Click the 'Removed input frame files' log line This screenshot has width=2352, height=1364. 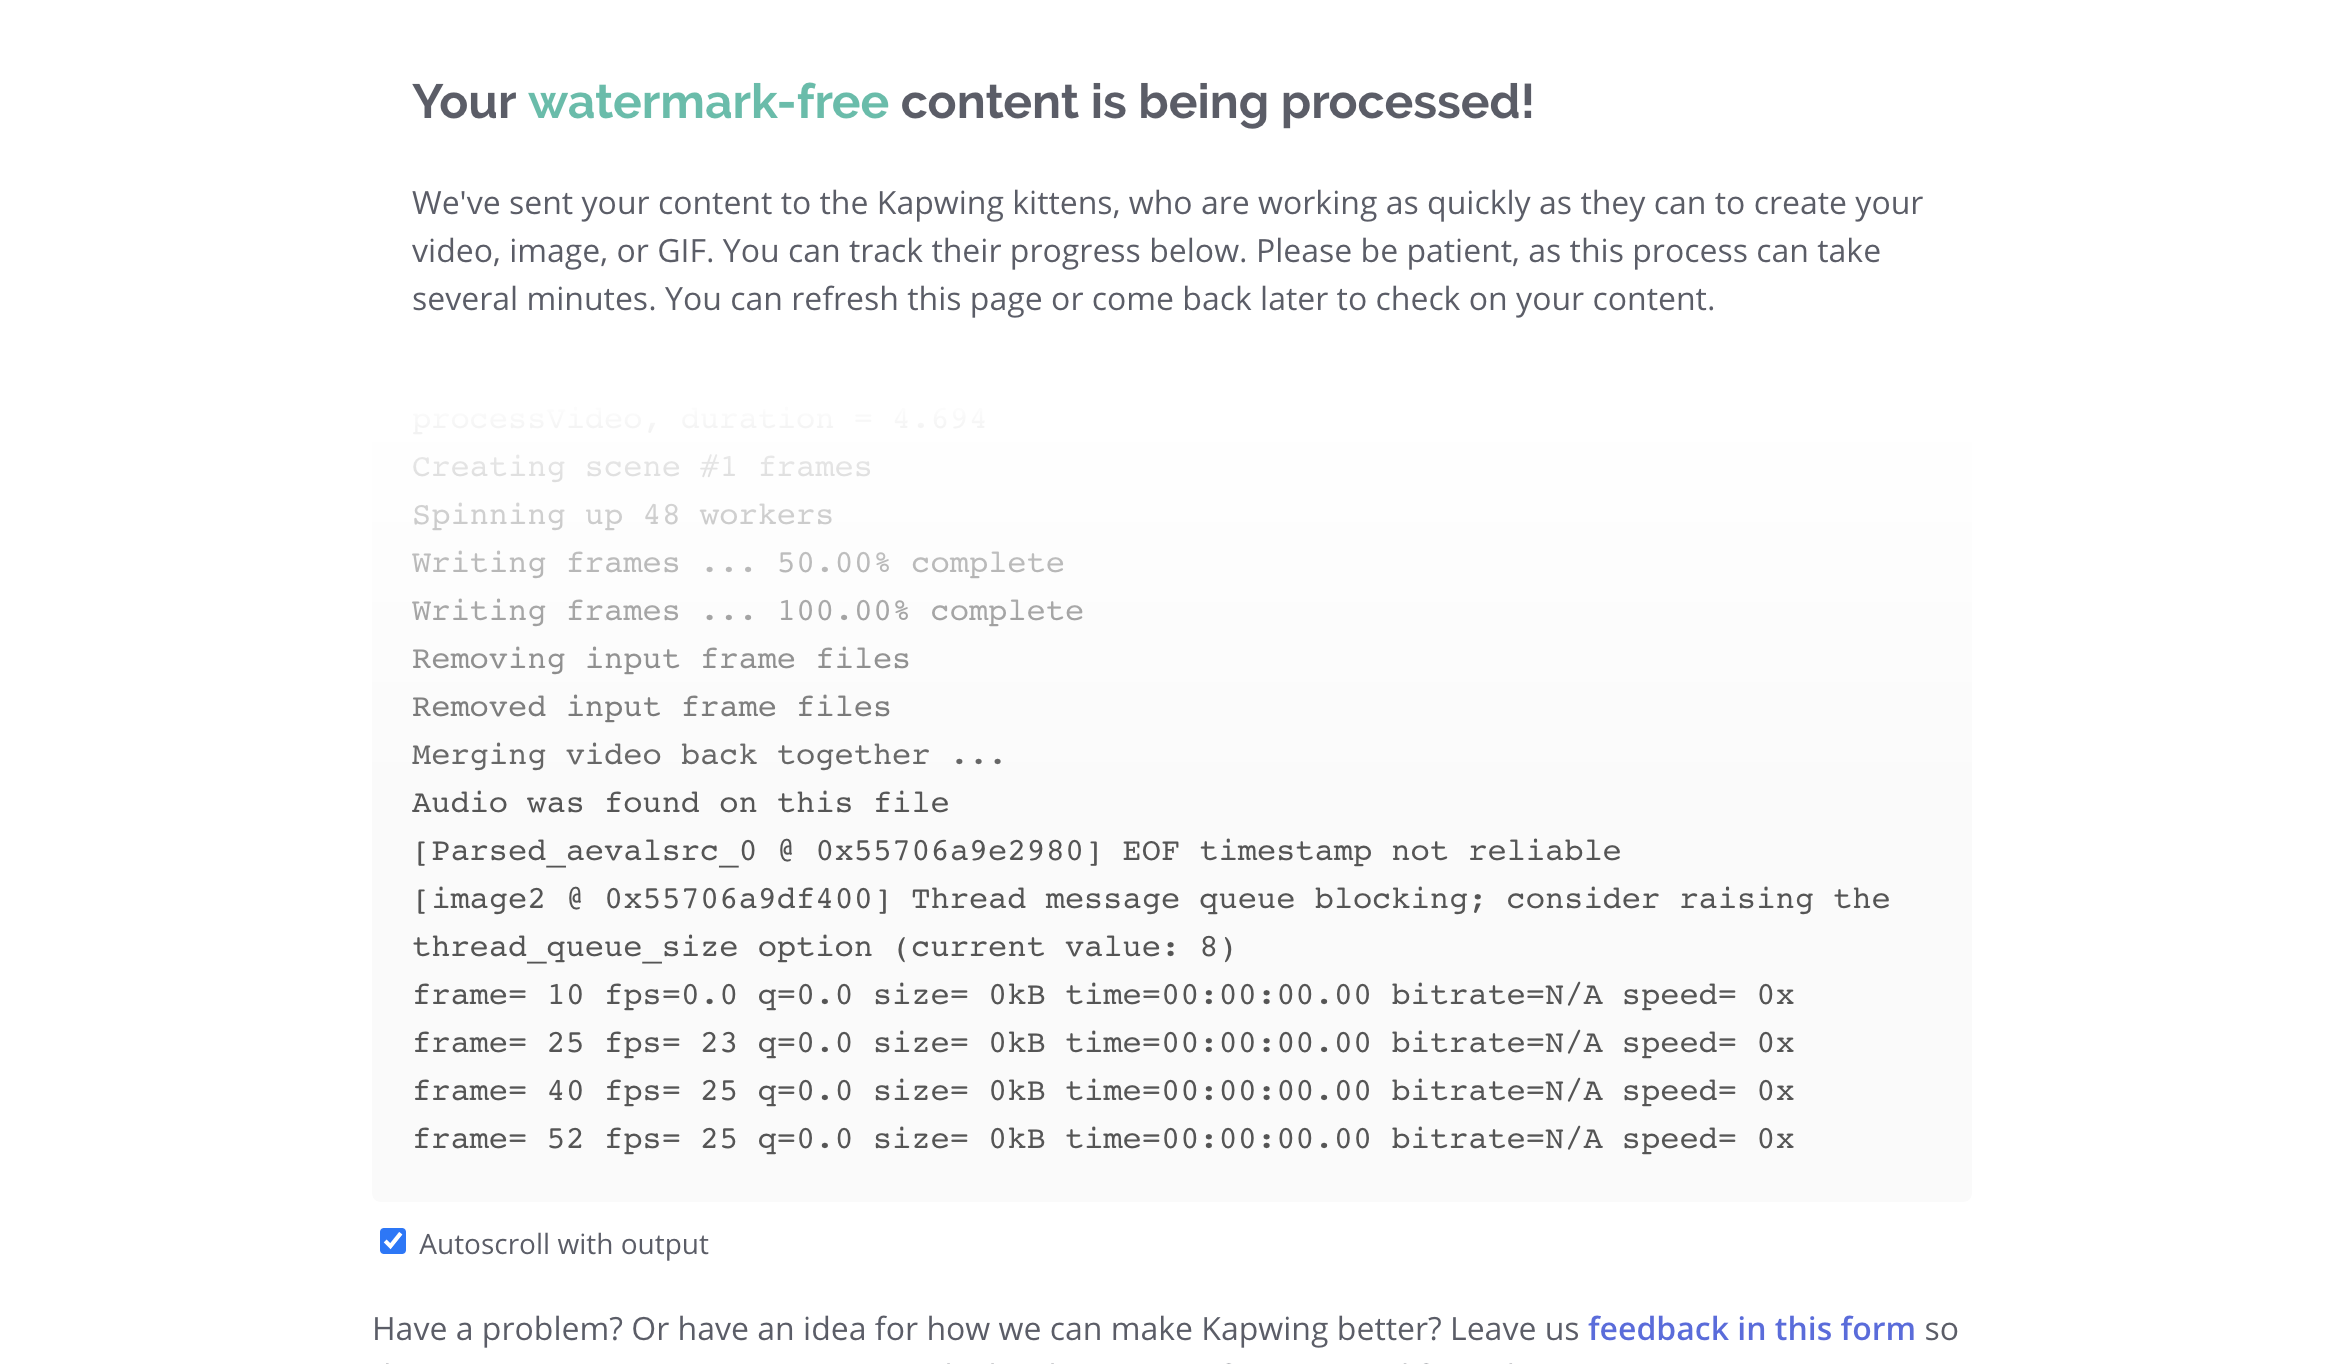(x=651, y=707)
